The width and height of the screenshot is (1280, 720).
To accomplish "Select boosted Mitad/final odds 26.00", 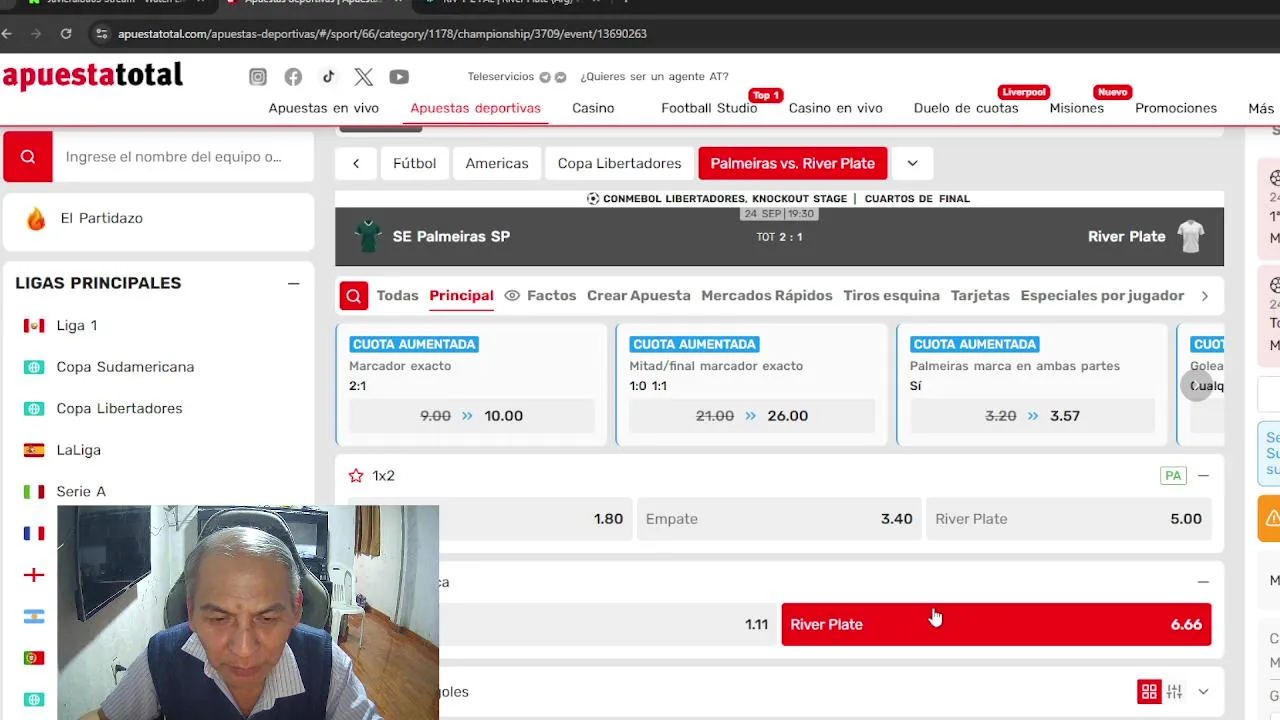I will (751, 416).
